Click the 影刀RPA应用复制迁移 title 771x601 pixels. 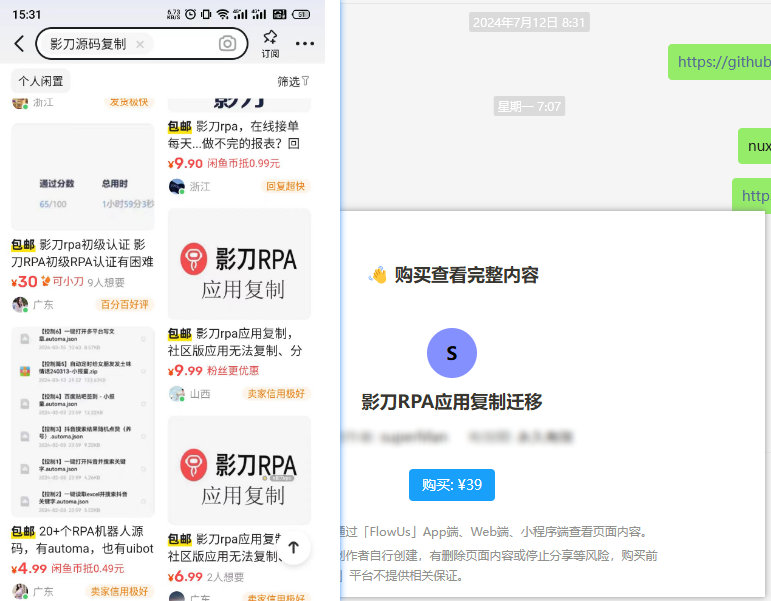coord(452,402)
